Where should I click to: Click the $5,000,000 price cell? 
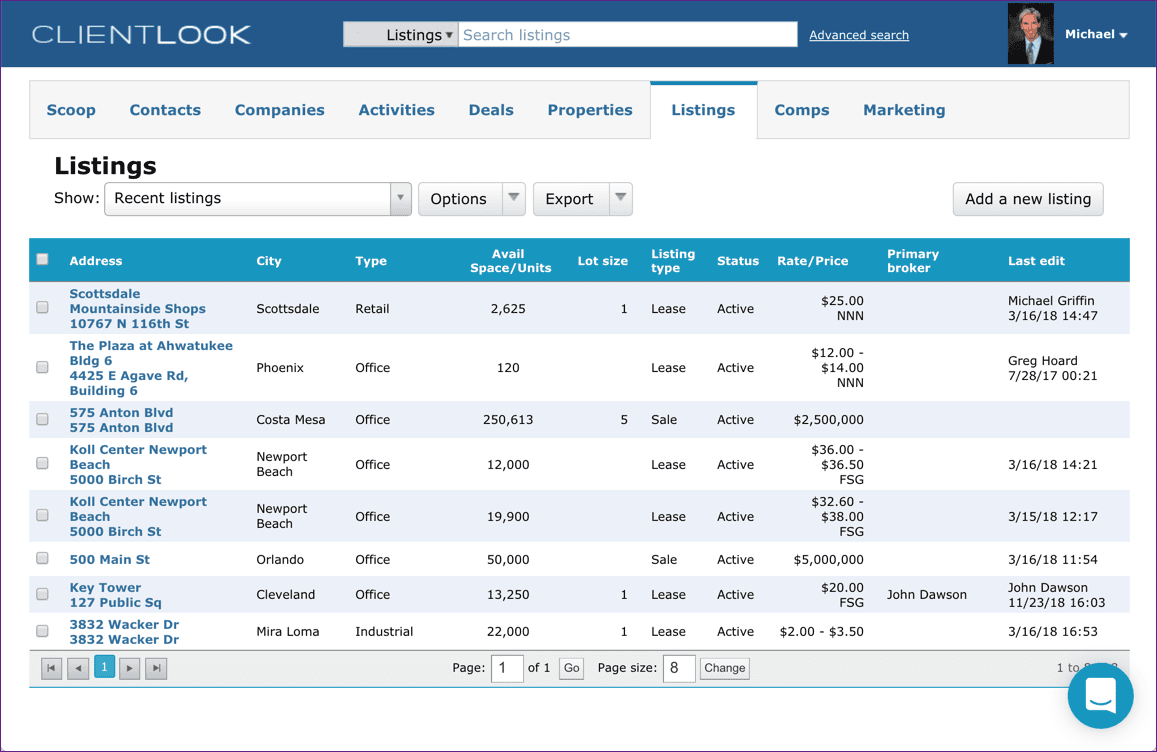pos(828,559)
